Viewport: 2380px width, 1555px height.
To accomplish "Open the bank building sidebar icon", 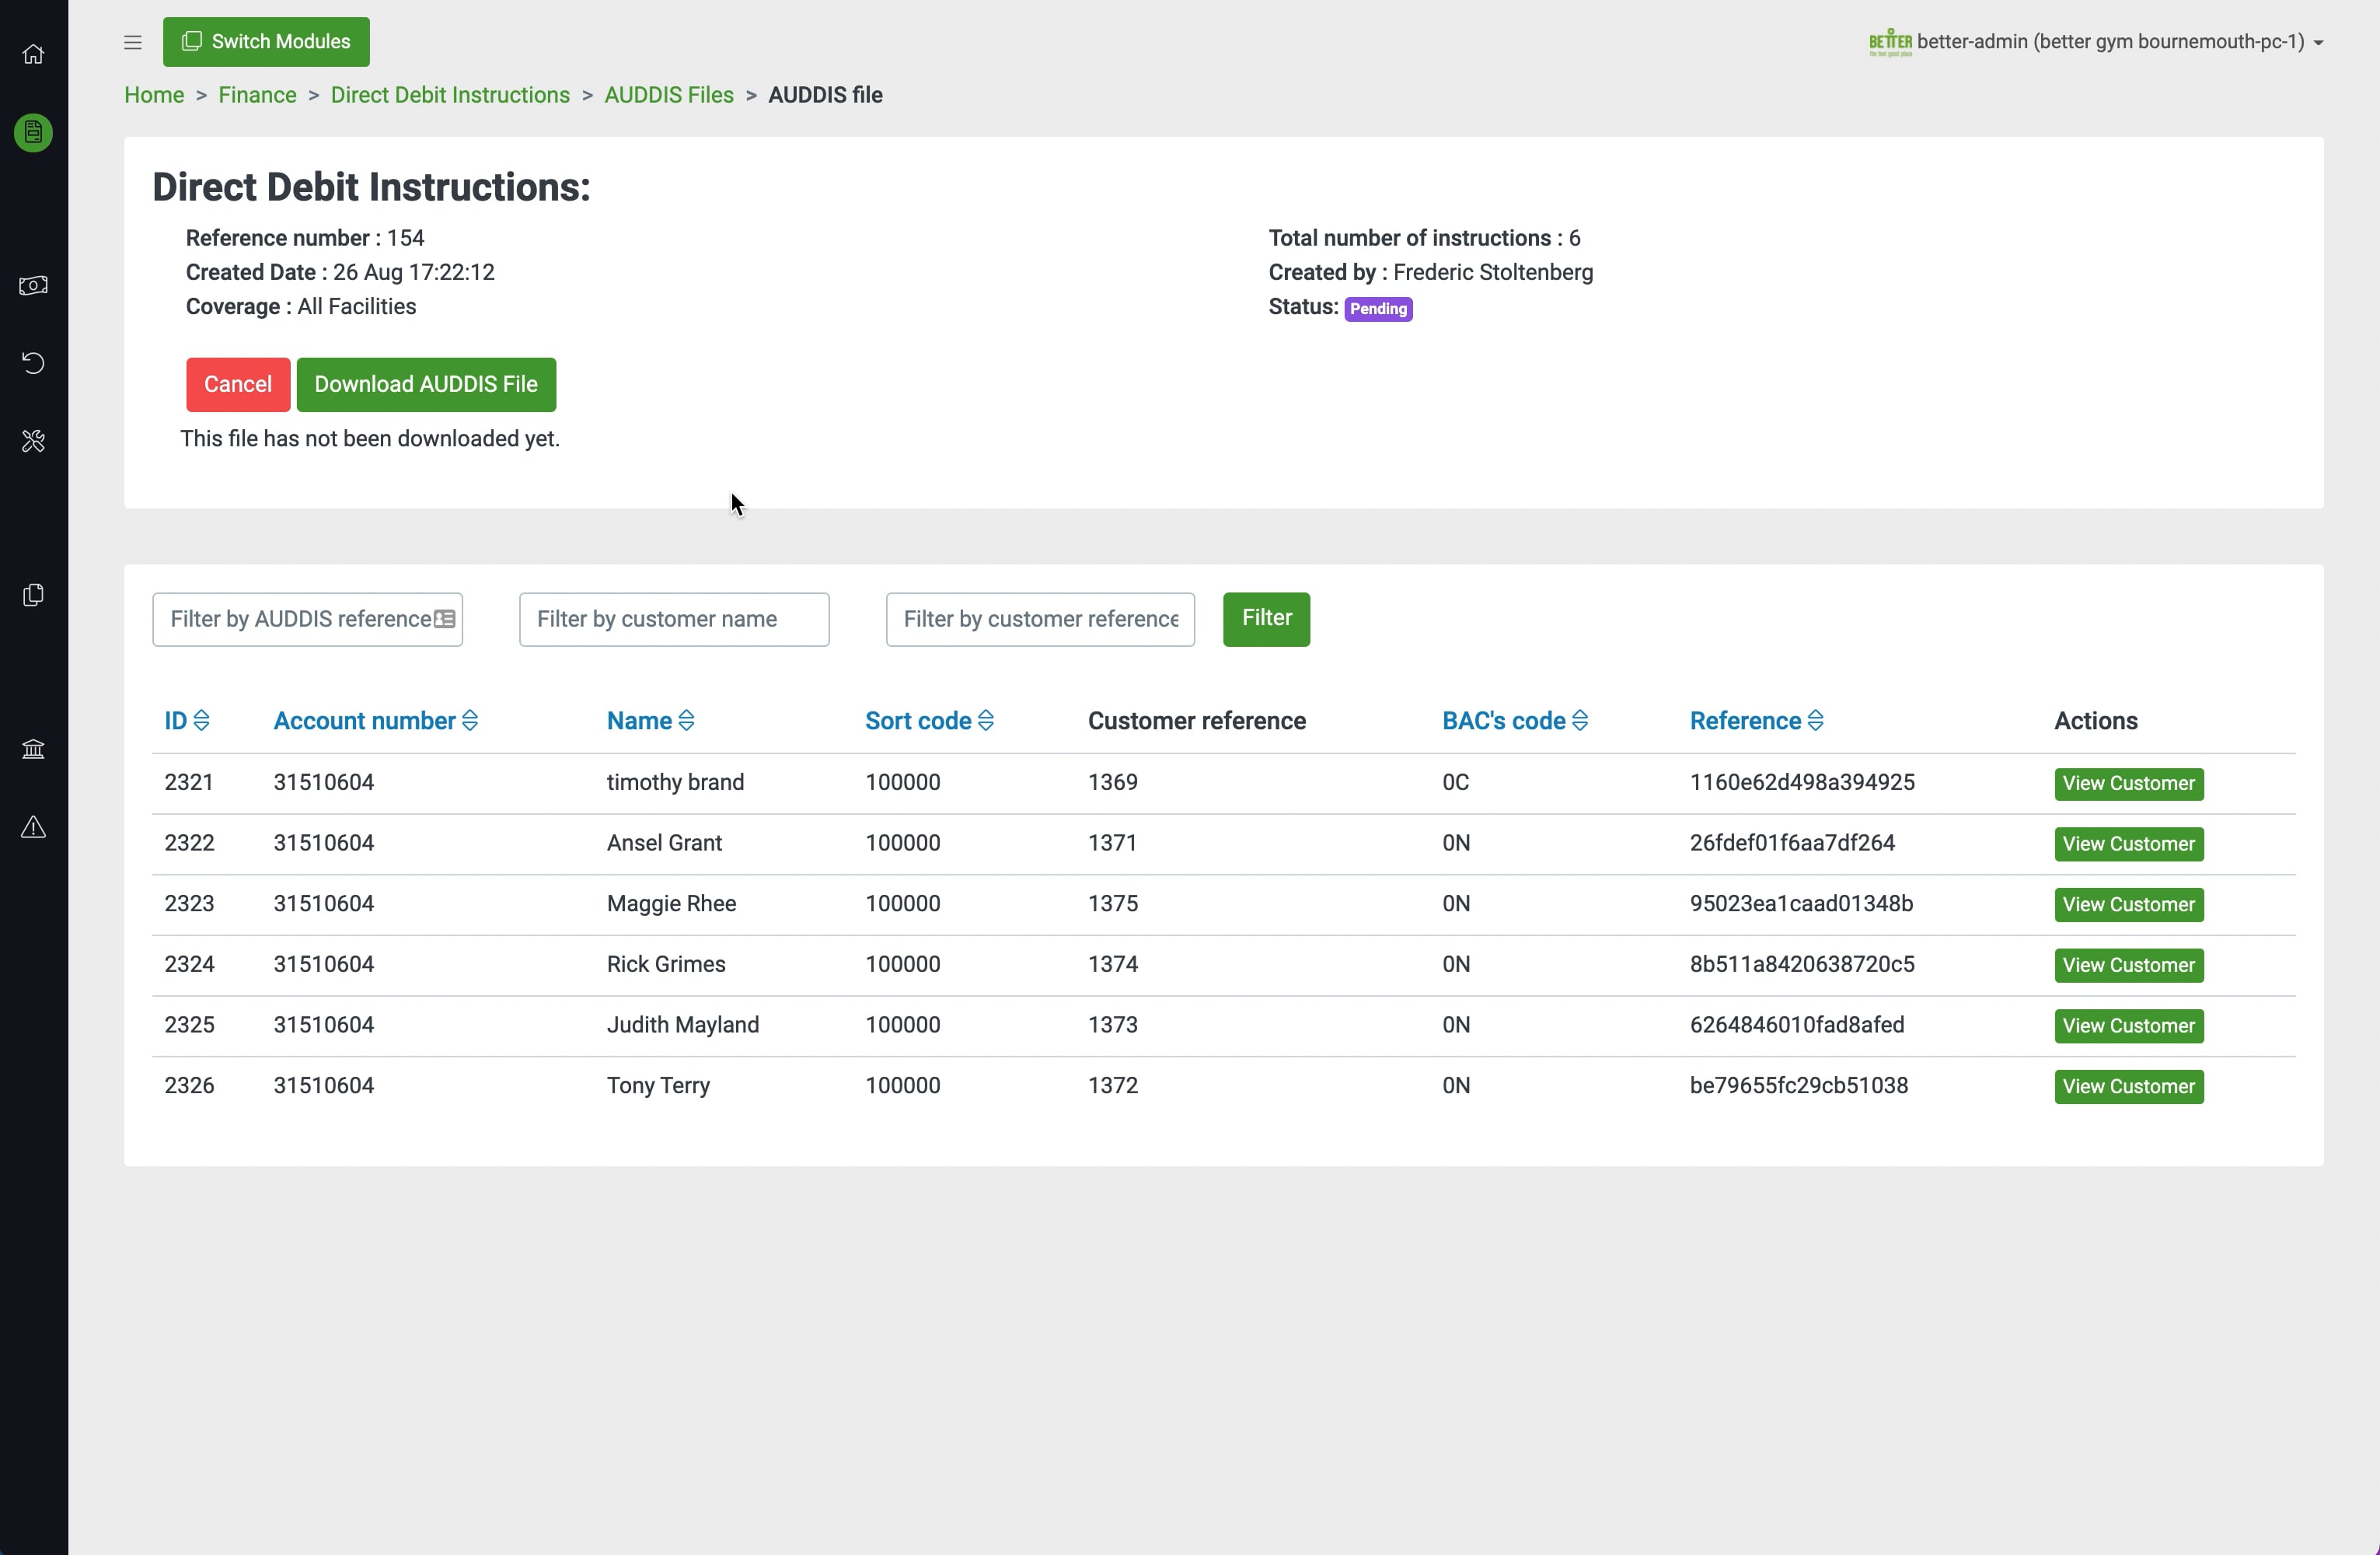I will pos(33,749).
